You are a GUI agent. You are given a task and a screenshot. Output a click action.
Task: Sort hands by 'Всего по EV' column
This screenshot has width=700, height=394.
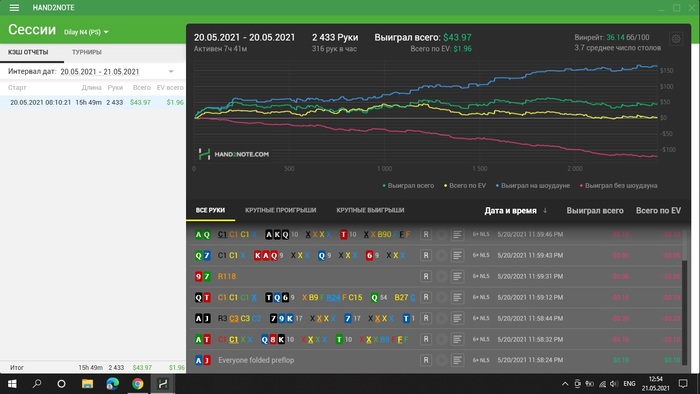pos(658,211)
